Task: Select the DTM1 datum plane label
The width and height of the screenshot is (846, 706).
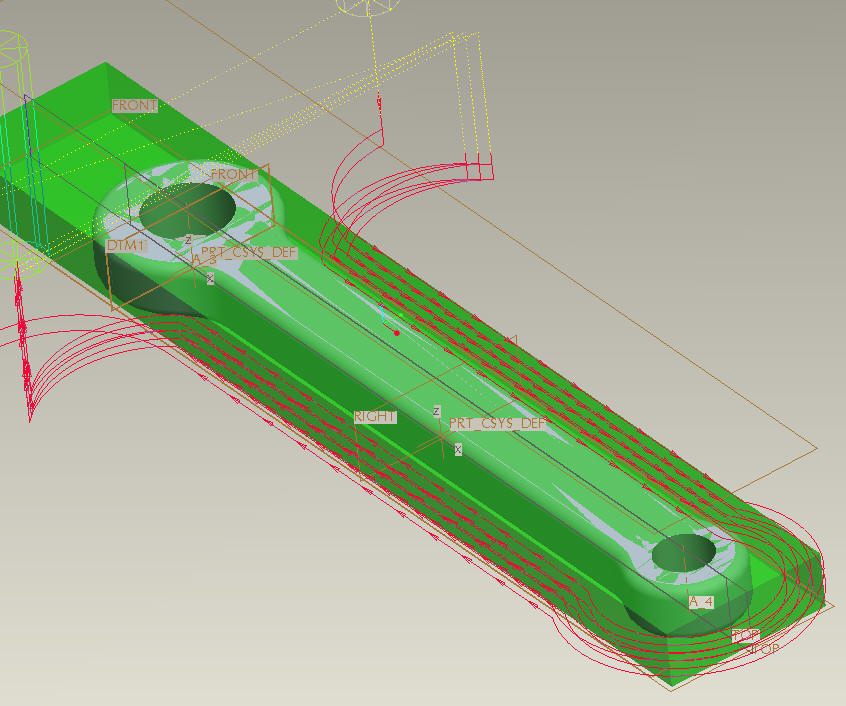Action: [x=127, y=246]
